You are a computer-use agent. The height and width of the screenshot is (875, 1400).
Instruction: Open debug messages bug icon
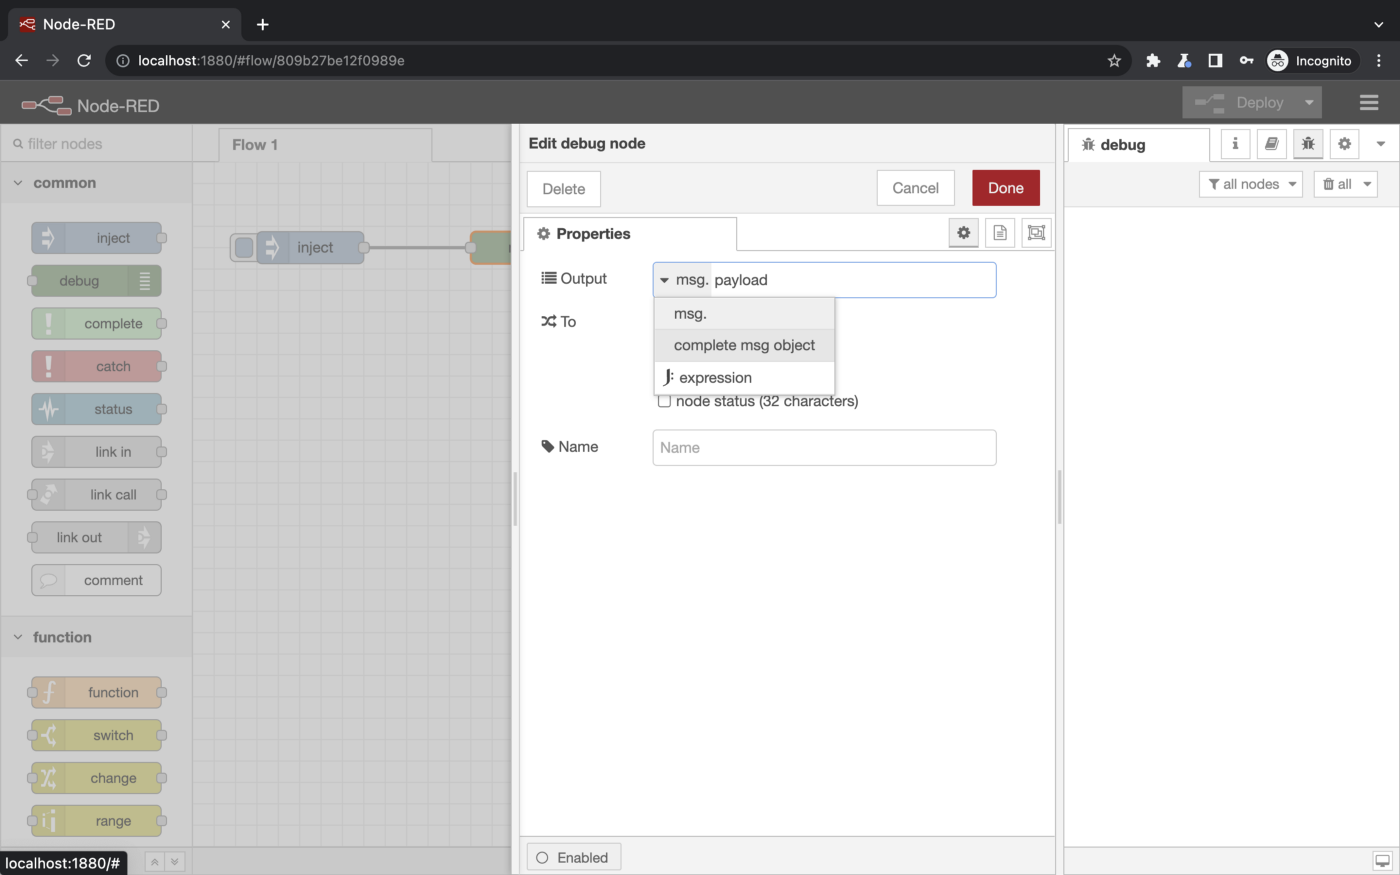pos(1308,144)
